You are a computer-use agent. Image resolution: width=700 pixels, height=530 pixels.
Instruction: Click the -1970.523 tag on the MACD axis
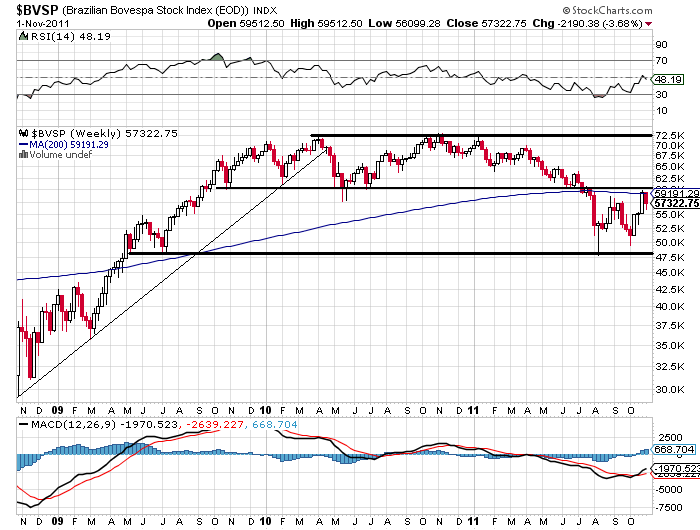(x=676, y=468)
